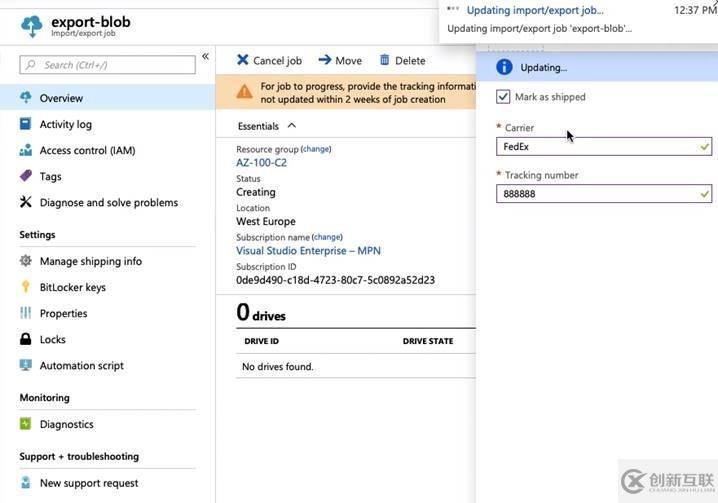Click the purple Tags icon
718x503 pixels.
click(26, 176)
